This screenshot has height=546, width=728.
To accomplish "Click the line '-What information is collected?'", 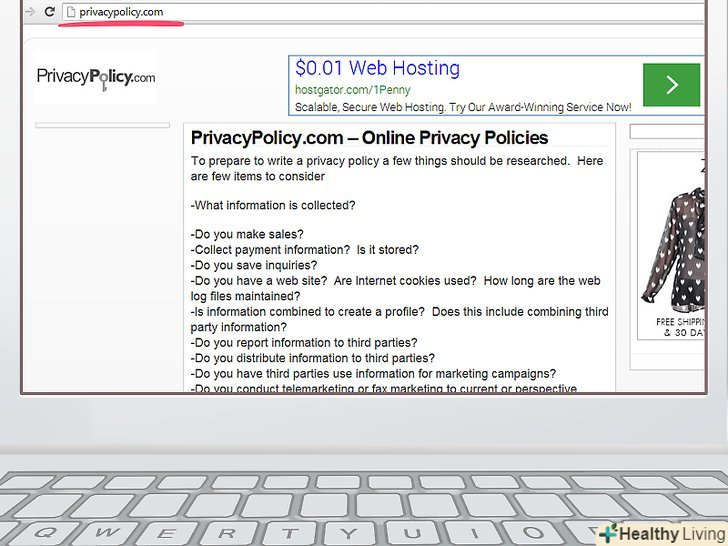I will point(273,205).
